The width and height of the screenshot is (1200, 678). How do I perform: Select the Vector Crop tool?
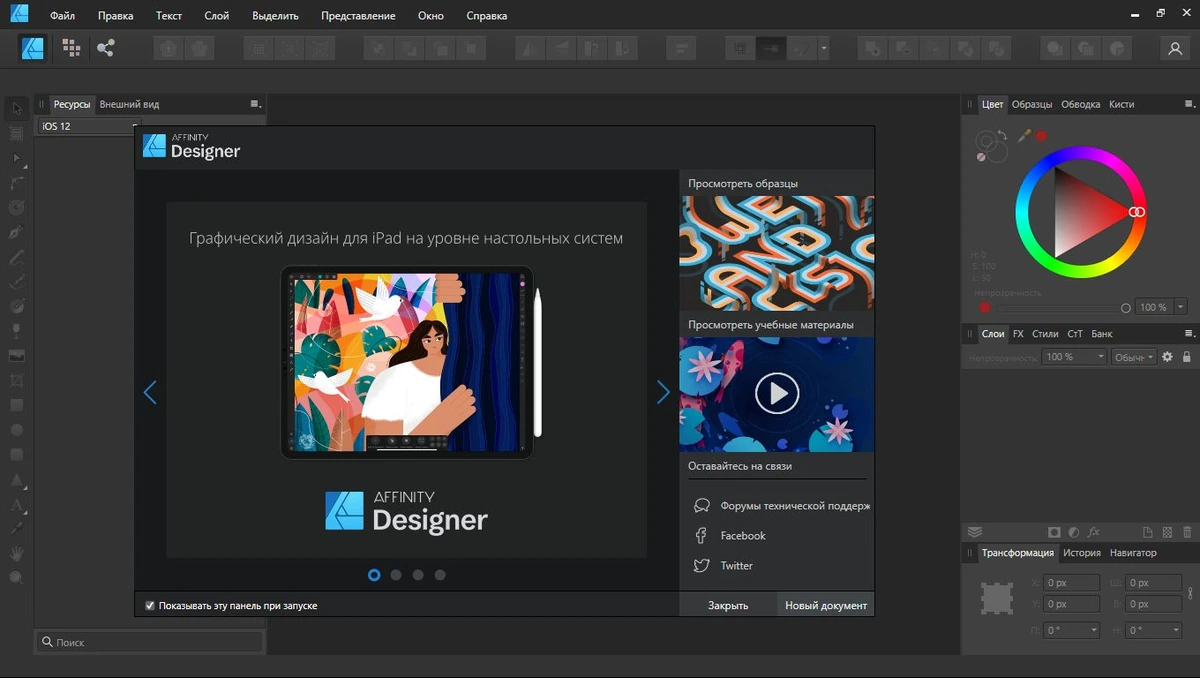(x=16, y=380)
